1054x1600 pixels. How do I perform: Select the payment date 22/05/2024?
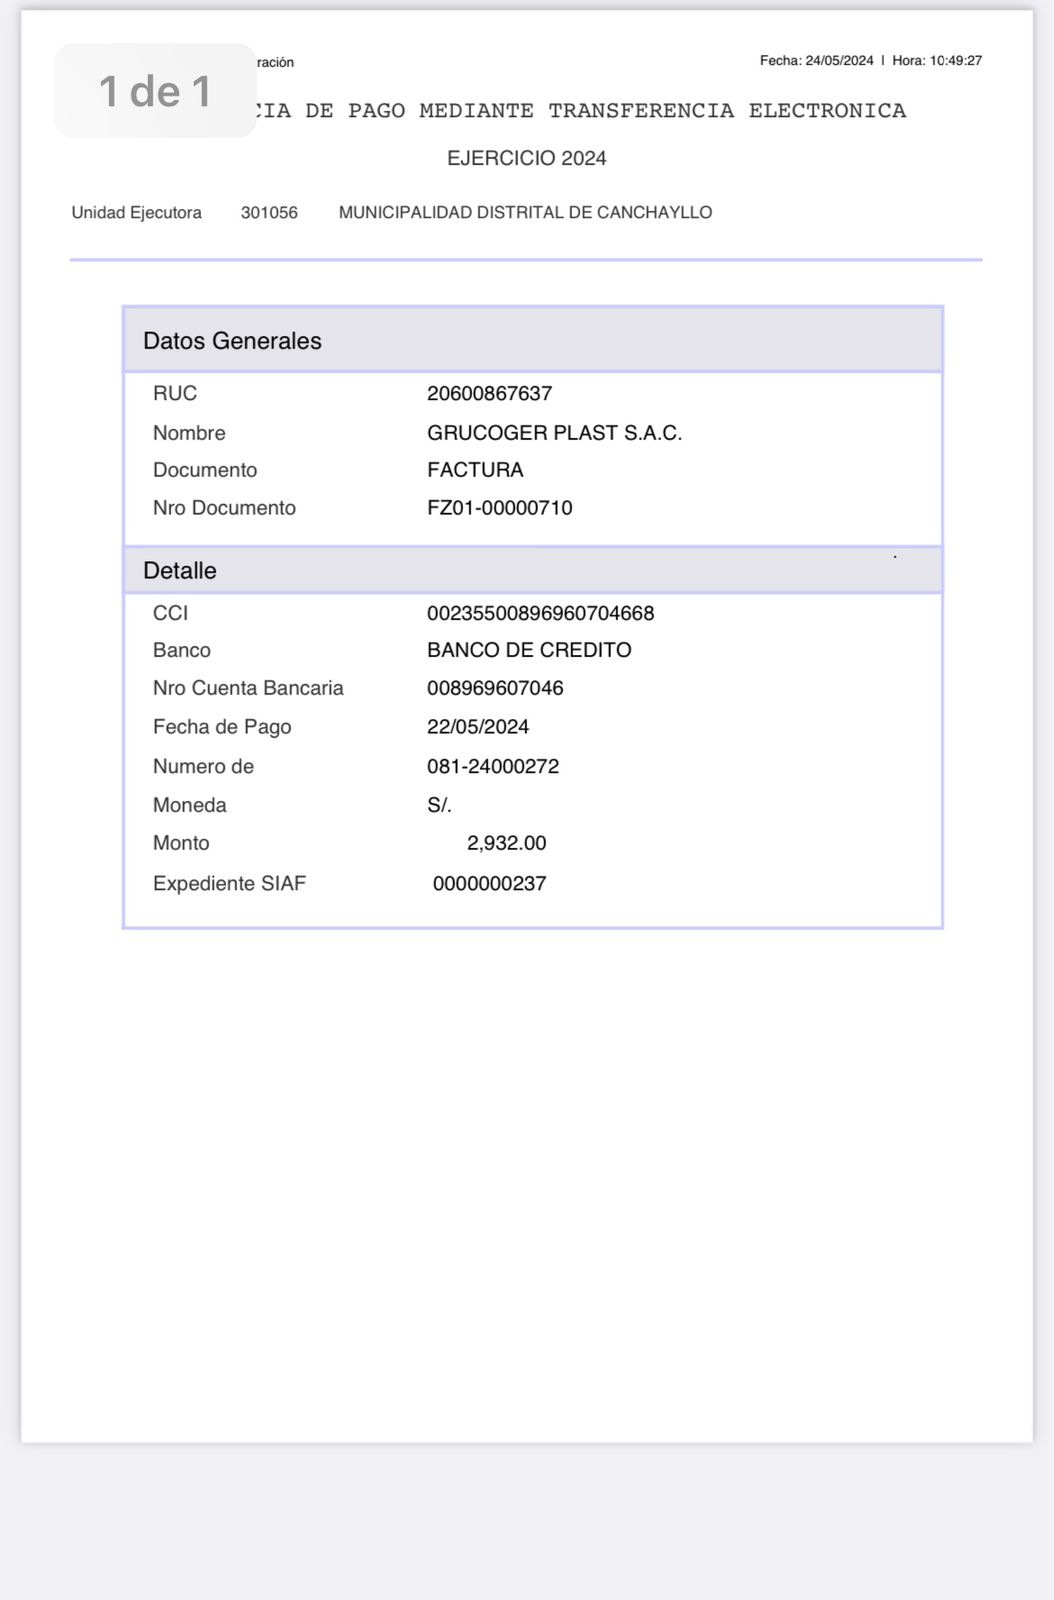point(478,727)
